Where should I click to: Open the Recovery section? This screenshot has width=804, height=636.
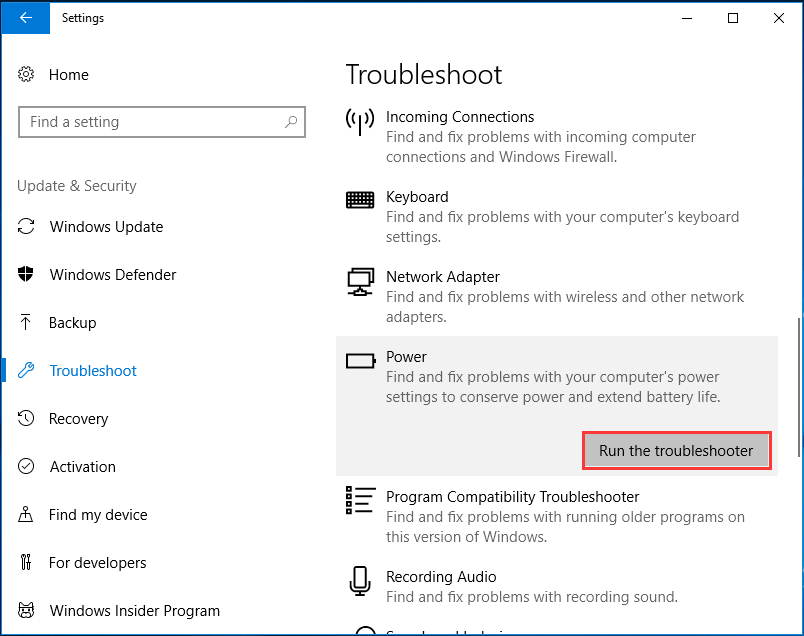coord(78,419)
